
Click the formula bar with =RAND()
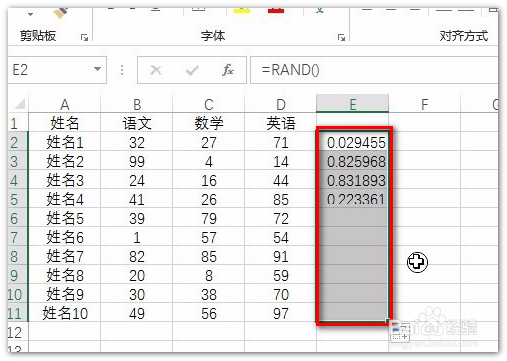click(374, 70)
